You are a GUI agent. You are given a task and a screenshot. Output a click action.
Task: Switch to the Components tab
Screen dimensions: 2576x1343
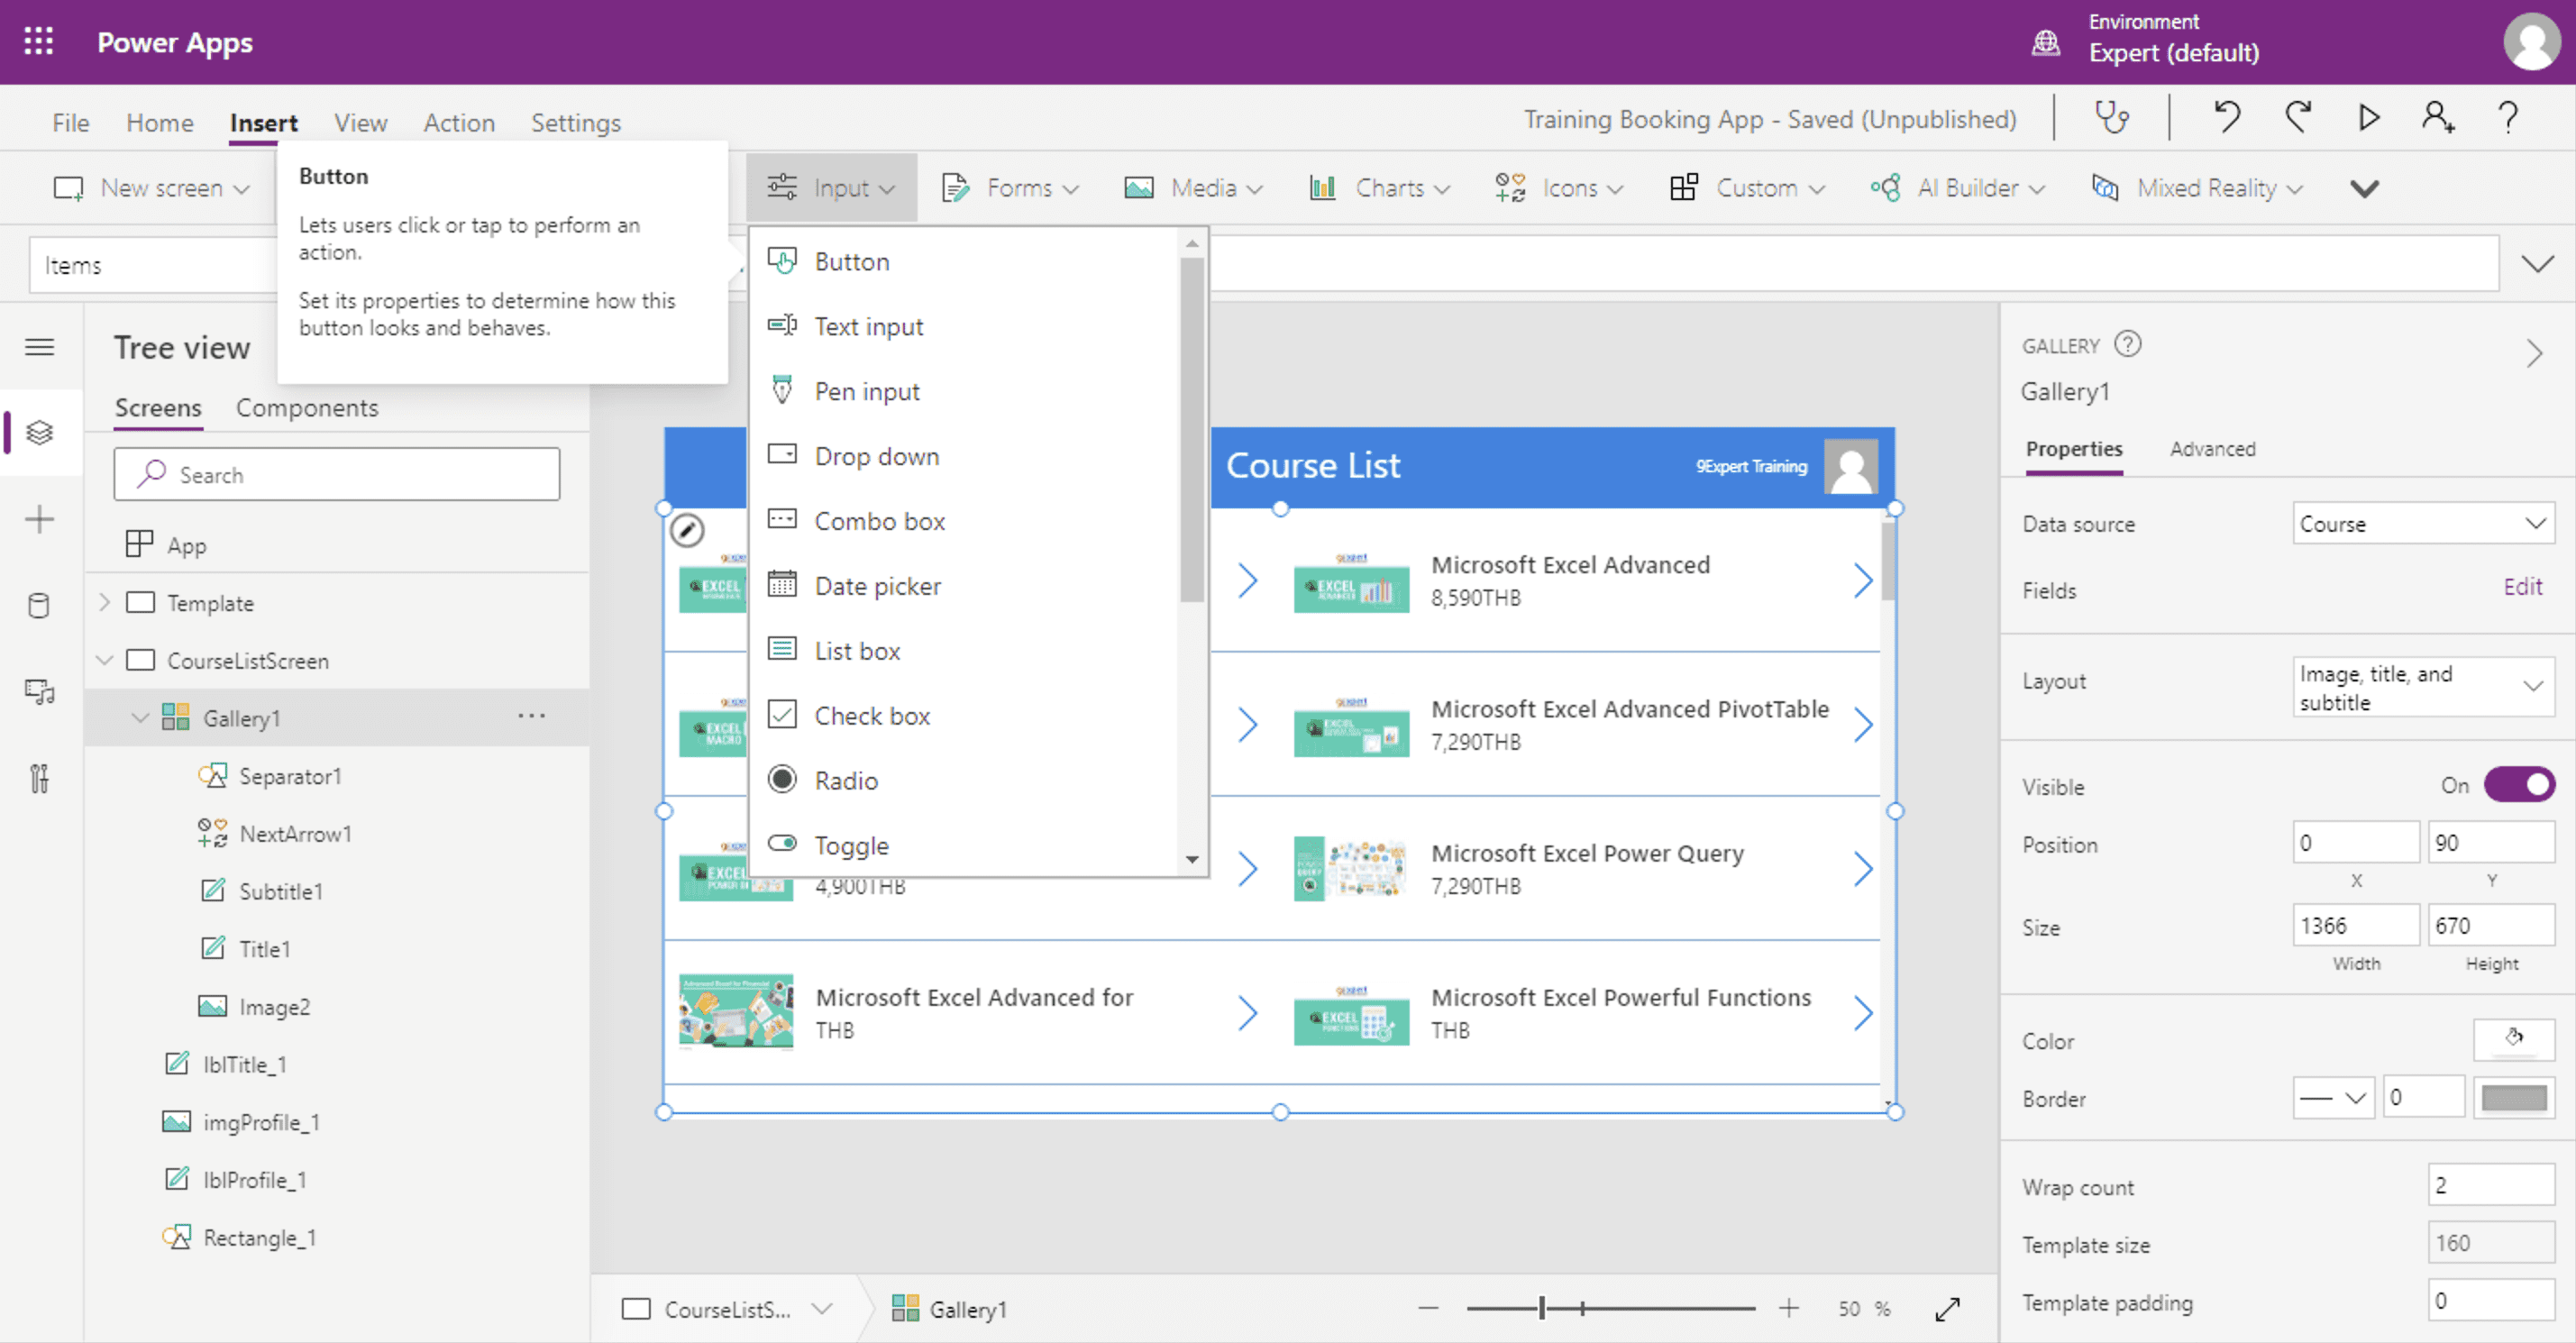307,408
